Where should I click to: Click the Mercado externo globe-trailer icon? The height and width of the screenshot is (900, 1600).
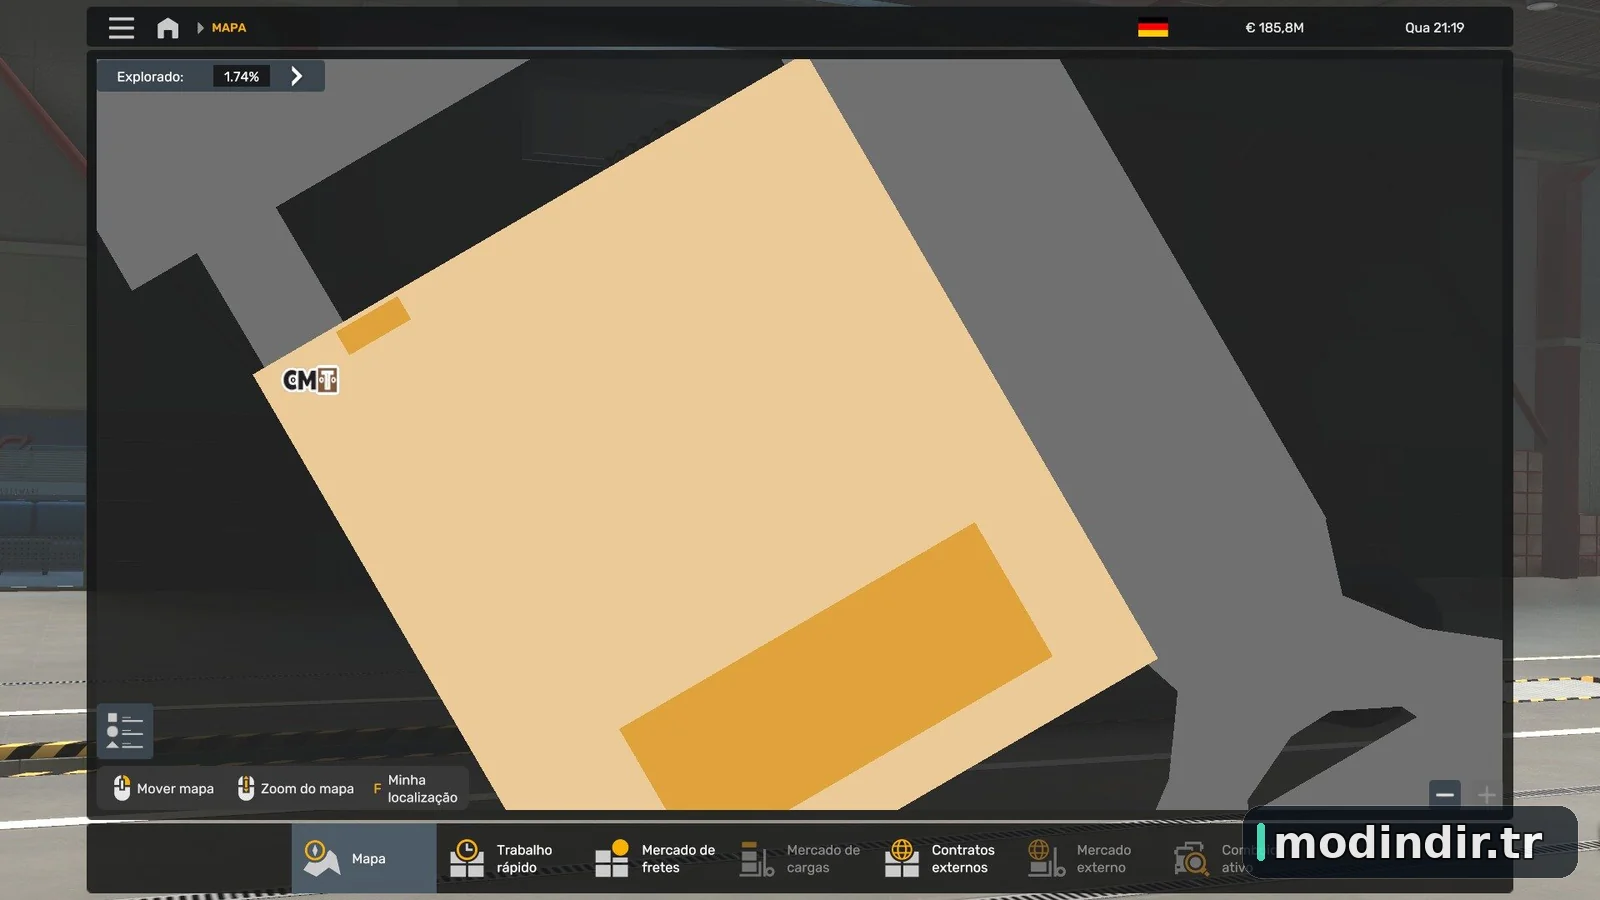click(x=1046, y=858)
